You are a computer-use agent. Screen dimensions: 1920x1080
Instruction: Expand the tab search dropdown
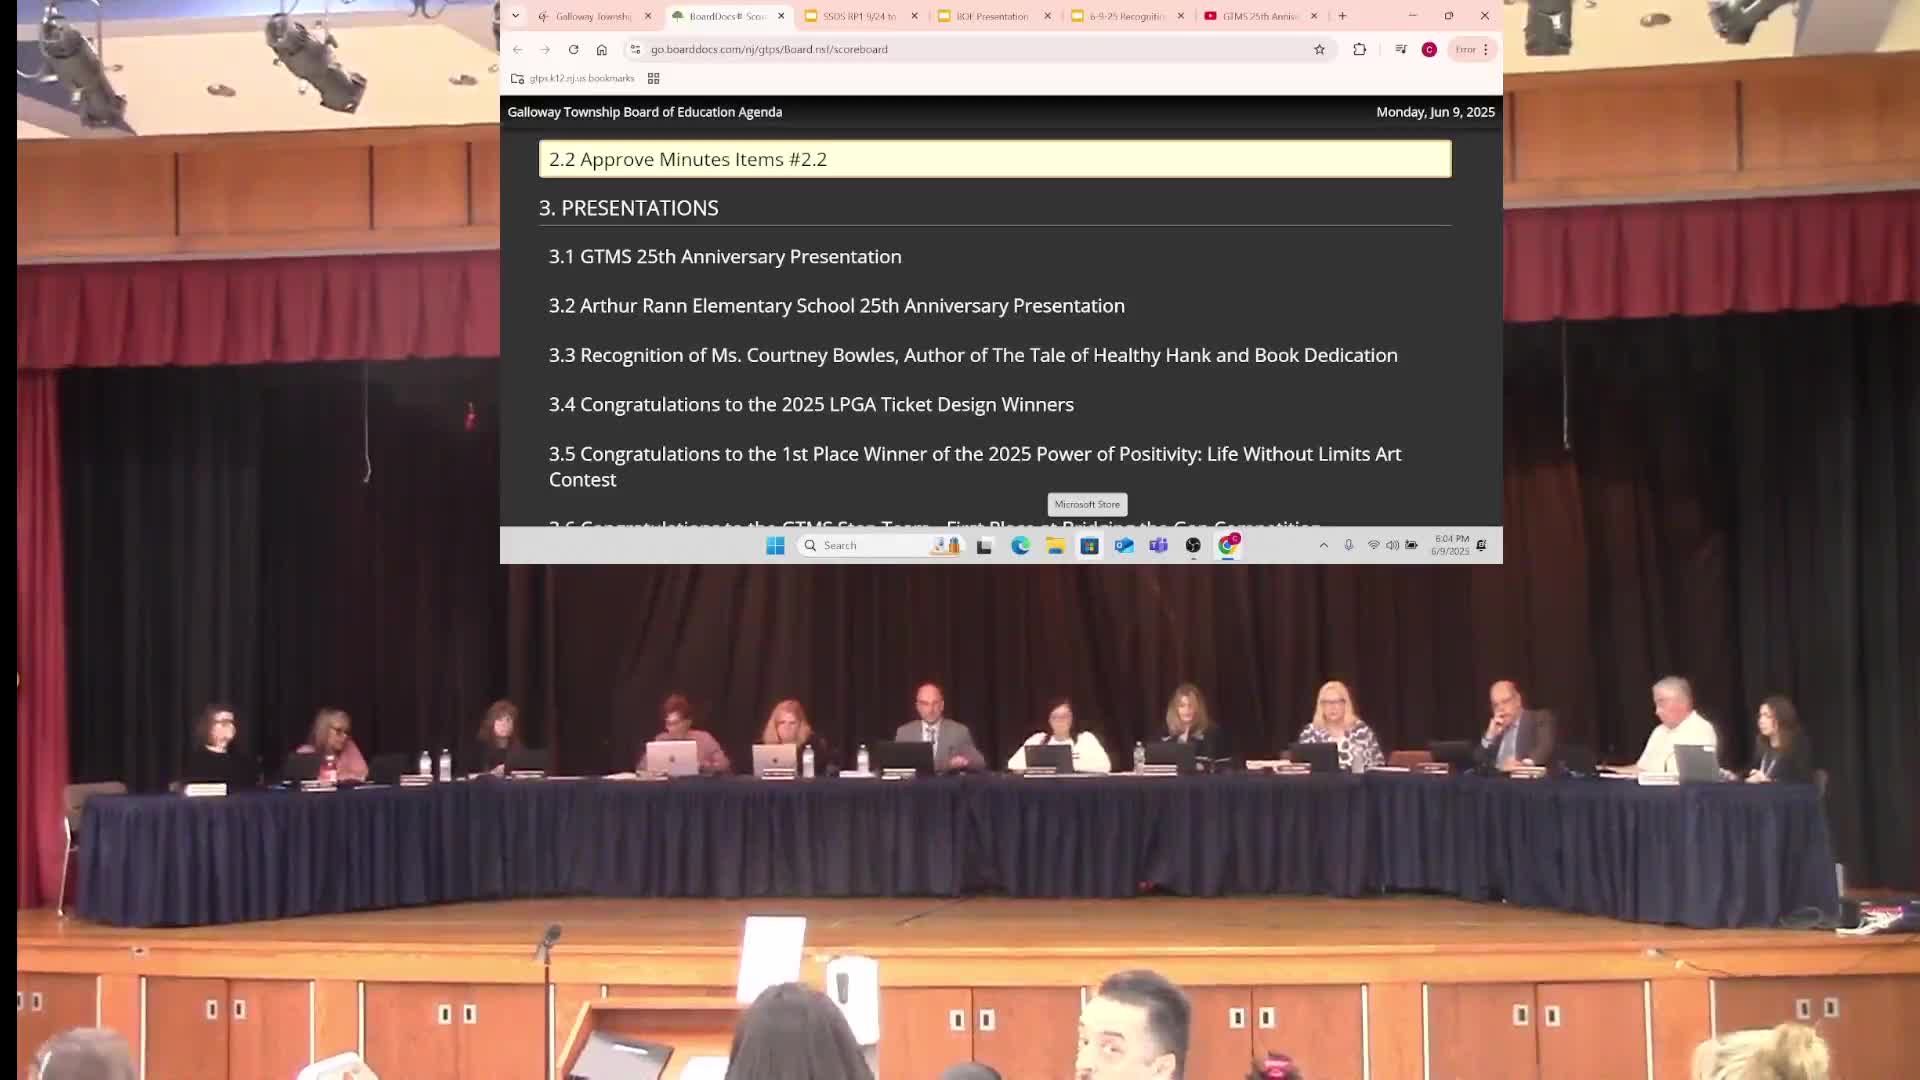coord(515,16)
